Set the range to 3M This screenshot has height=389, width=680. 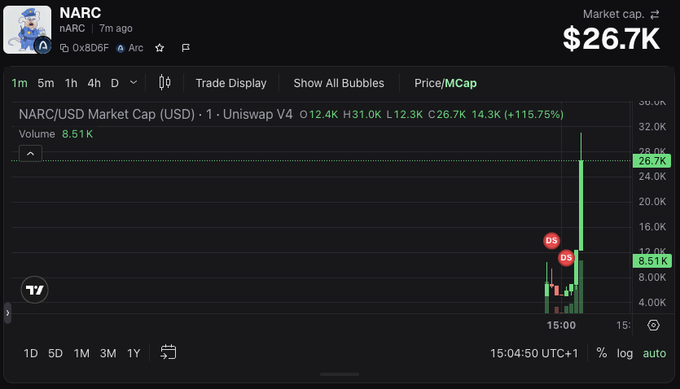tap(108, 353)
